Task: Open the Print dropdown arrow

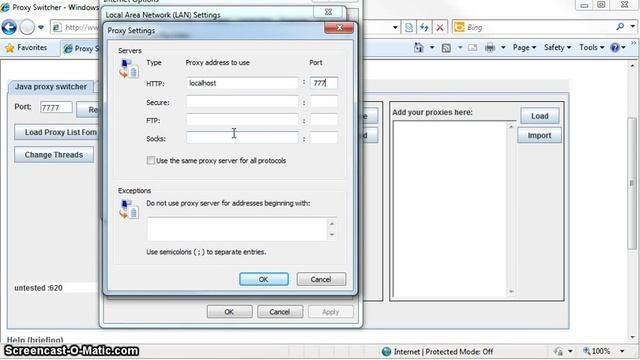Action: (x=503, y=48)
